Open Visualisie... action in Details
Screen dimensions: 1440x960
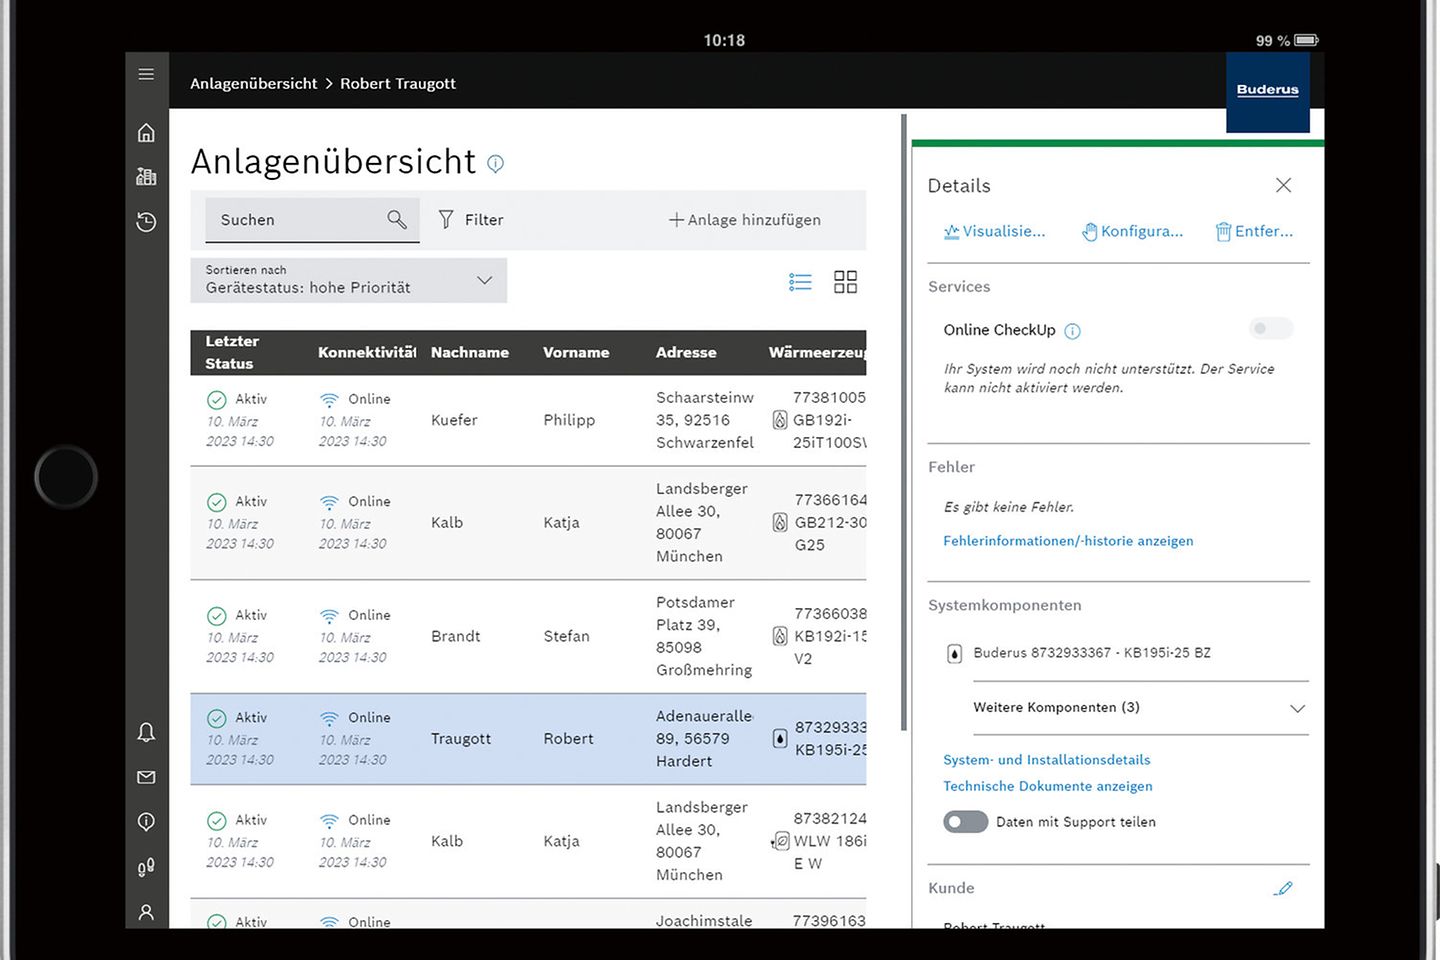[x=994, y=232]
